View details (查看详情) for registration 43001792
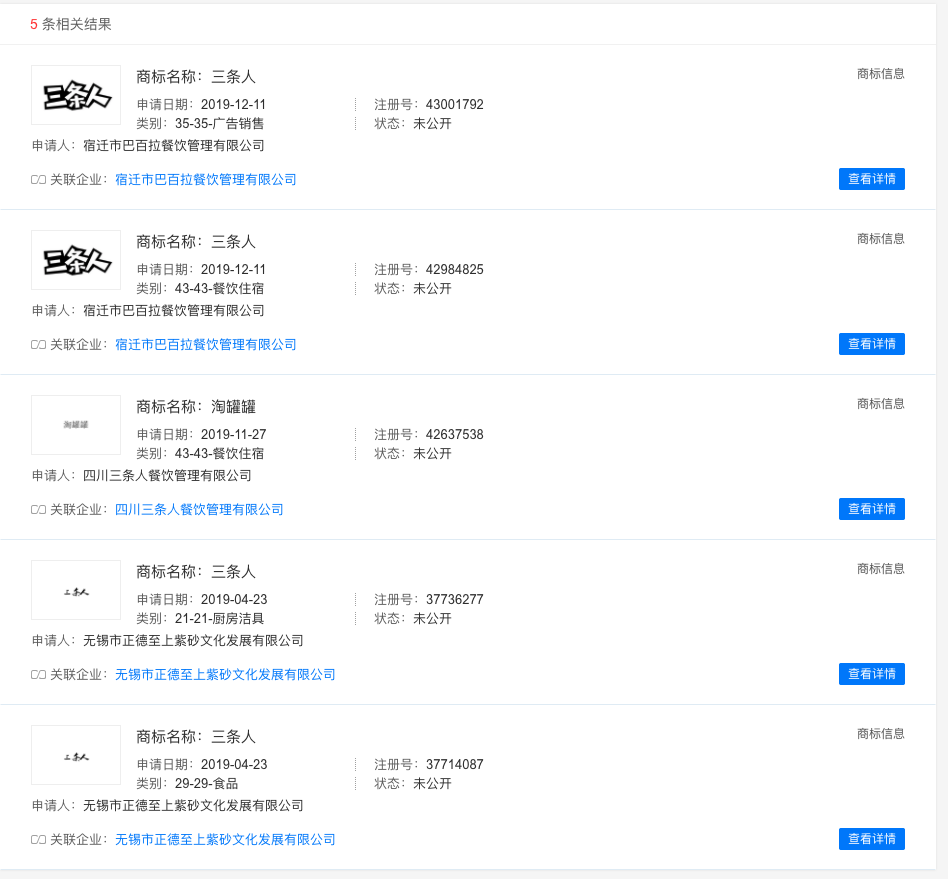Image resolution: width=948 pixels, height=879 pixels. point(871,179)
